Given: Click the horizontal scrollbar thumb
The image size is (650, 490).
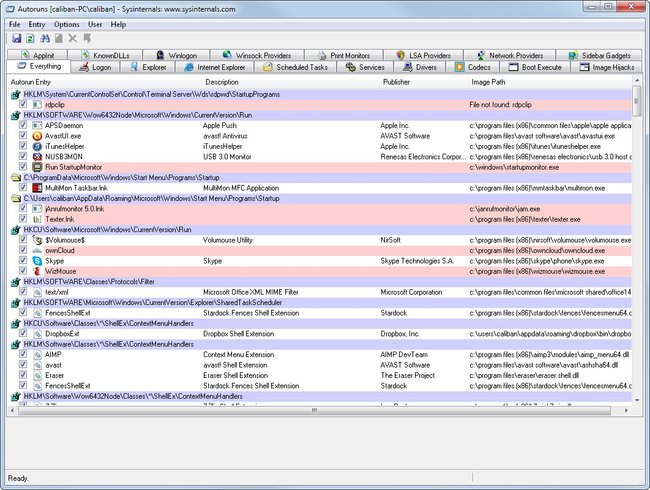Looking at the screenshot, I should click(314, 410).
